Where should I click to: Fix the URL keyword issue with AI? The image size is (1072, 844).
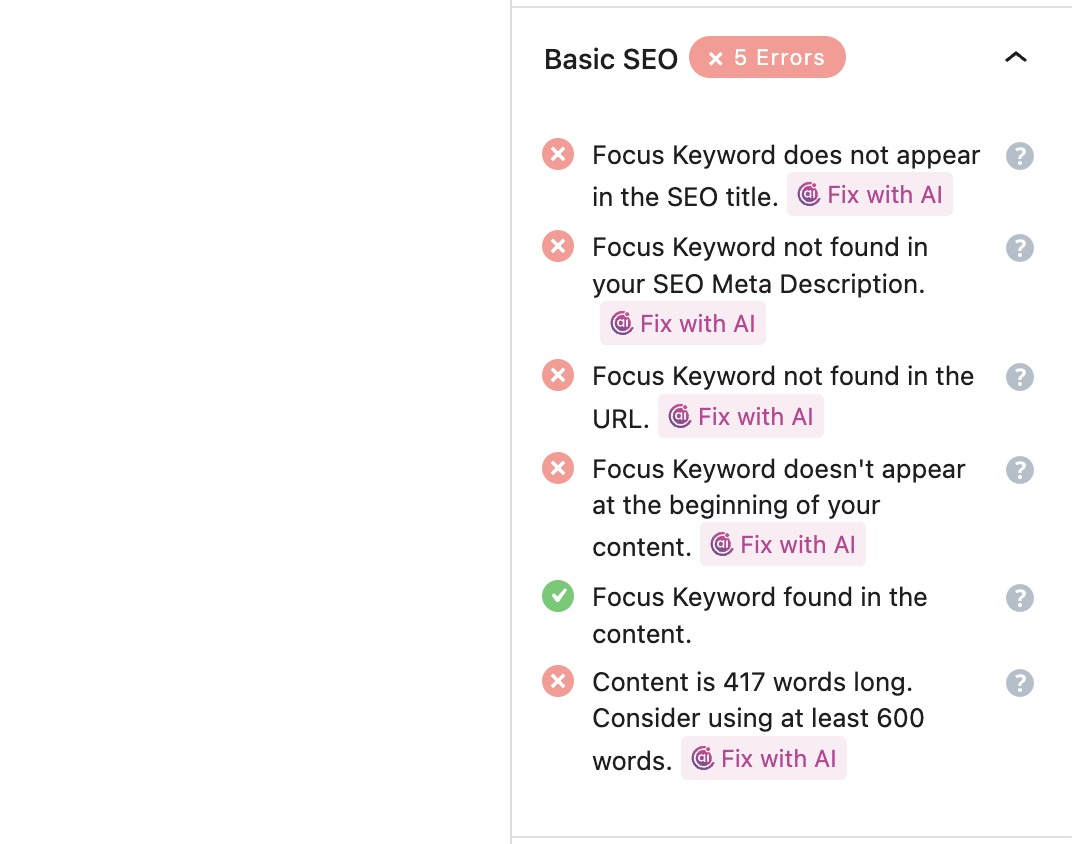click(741, 416)
